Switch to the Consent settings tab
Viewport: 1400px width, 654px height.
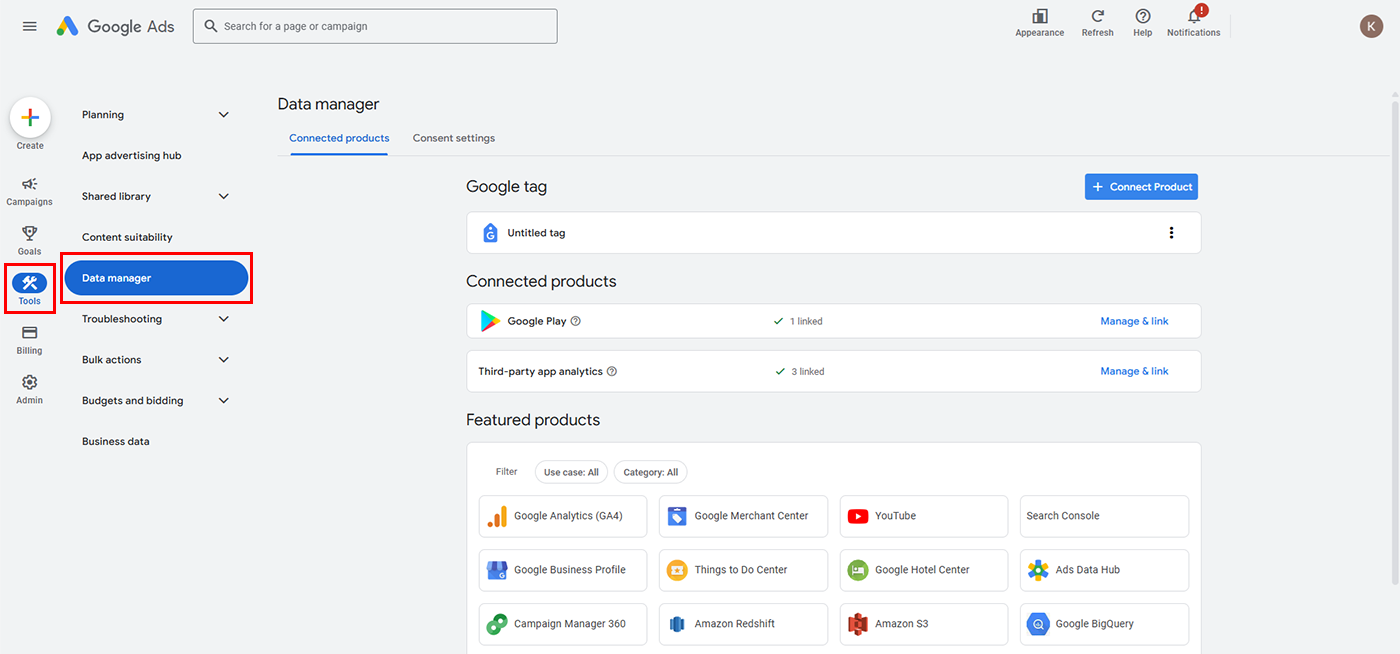[x=454, y=138]
